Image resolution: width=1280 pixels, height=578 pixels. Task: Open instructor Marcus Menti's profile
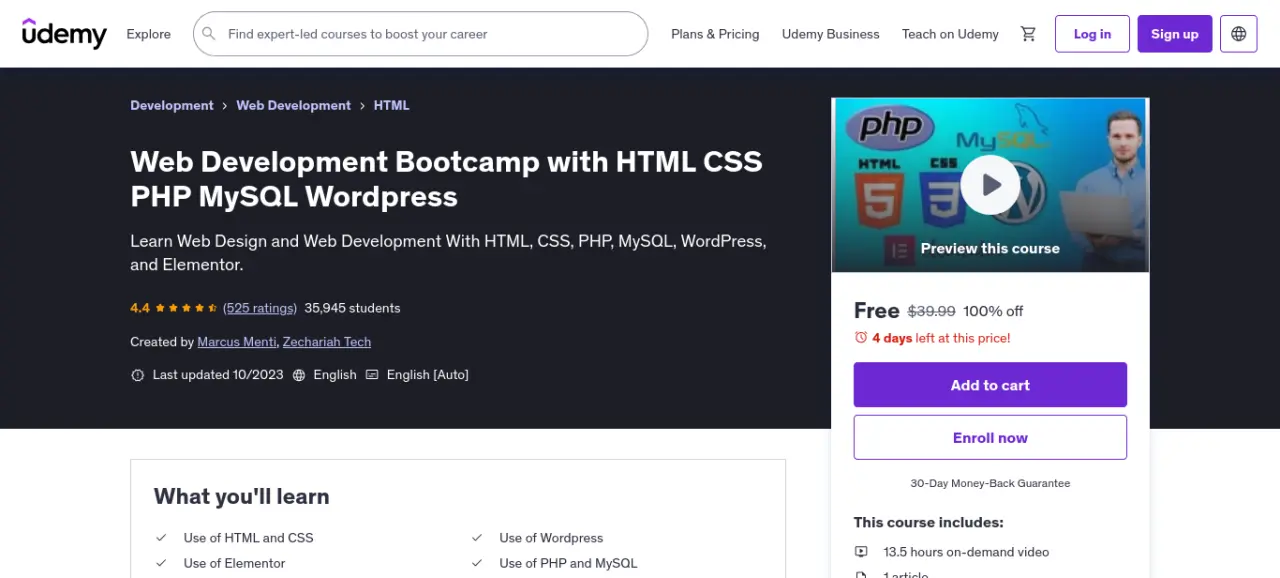pyautogui.click(x=237, y=342)
